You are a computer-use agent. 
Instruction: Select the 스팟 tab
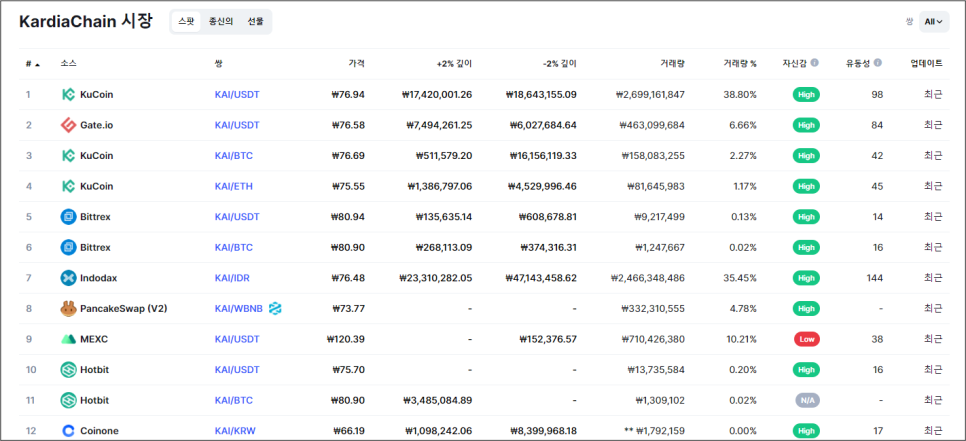click(x=186, y=21)
